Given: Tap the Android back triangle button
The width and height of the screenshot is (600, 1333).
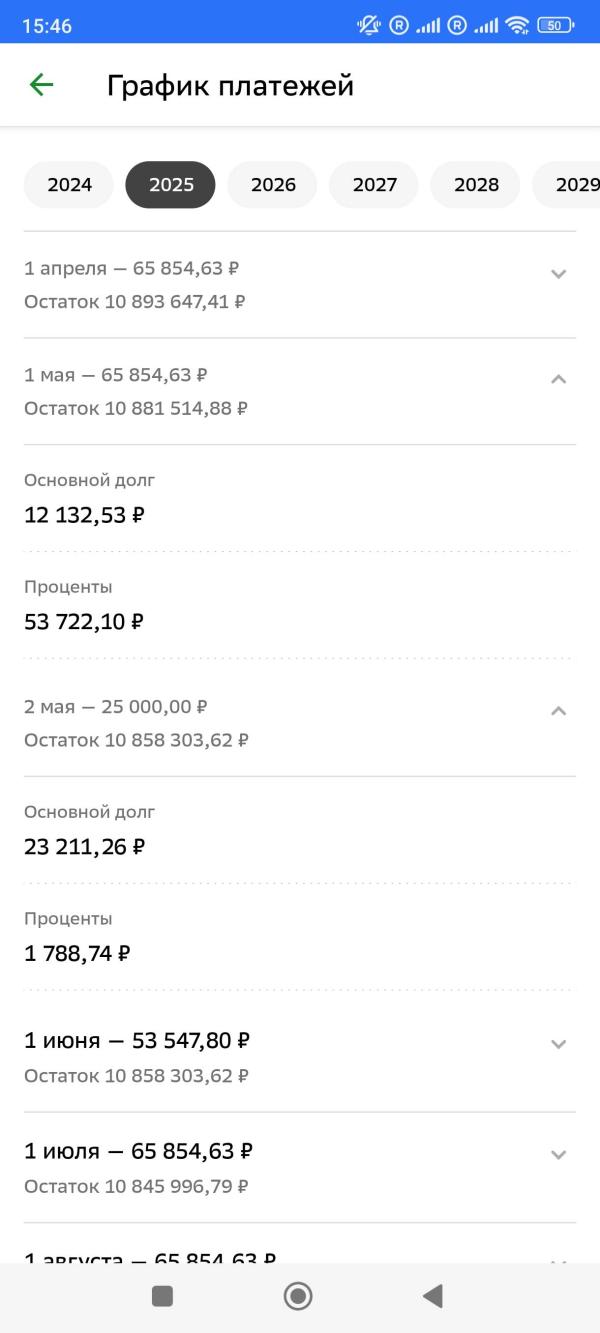Looking at the screenshot, I should point(432,1296).
